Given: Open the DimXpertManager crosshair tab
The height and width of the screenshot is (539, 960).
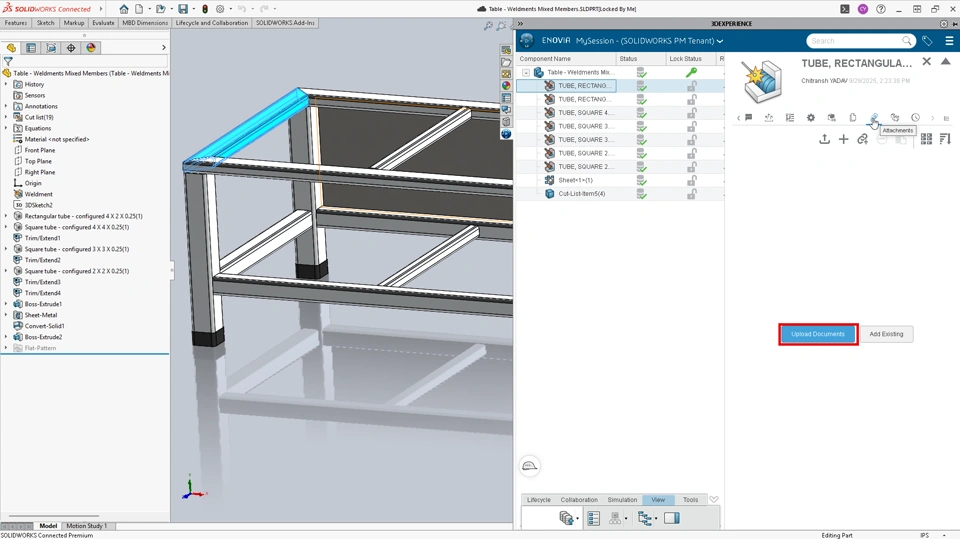Looking at the screenshot, I should click(71, 48).
